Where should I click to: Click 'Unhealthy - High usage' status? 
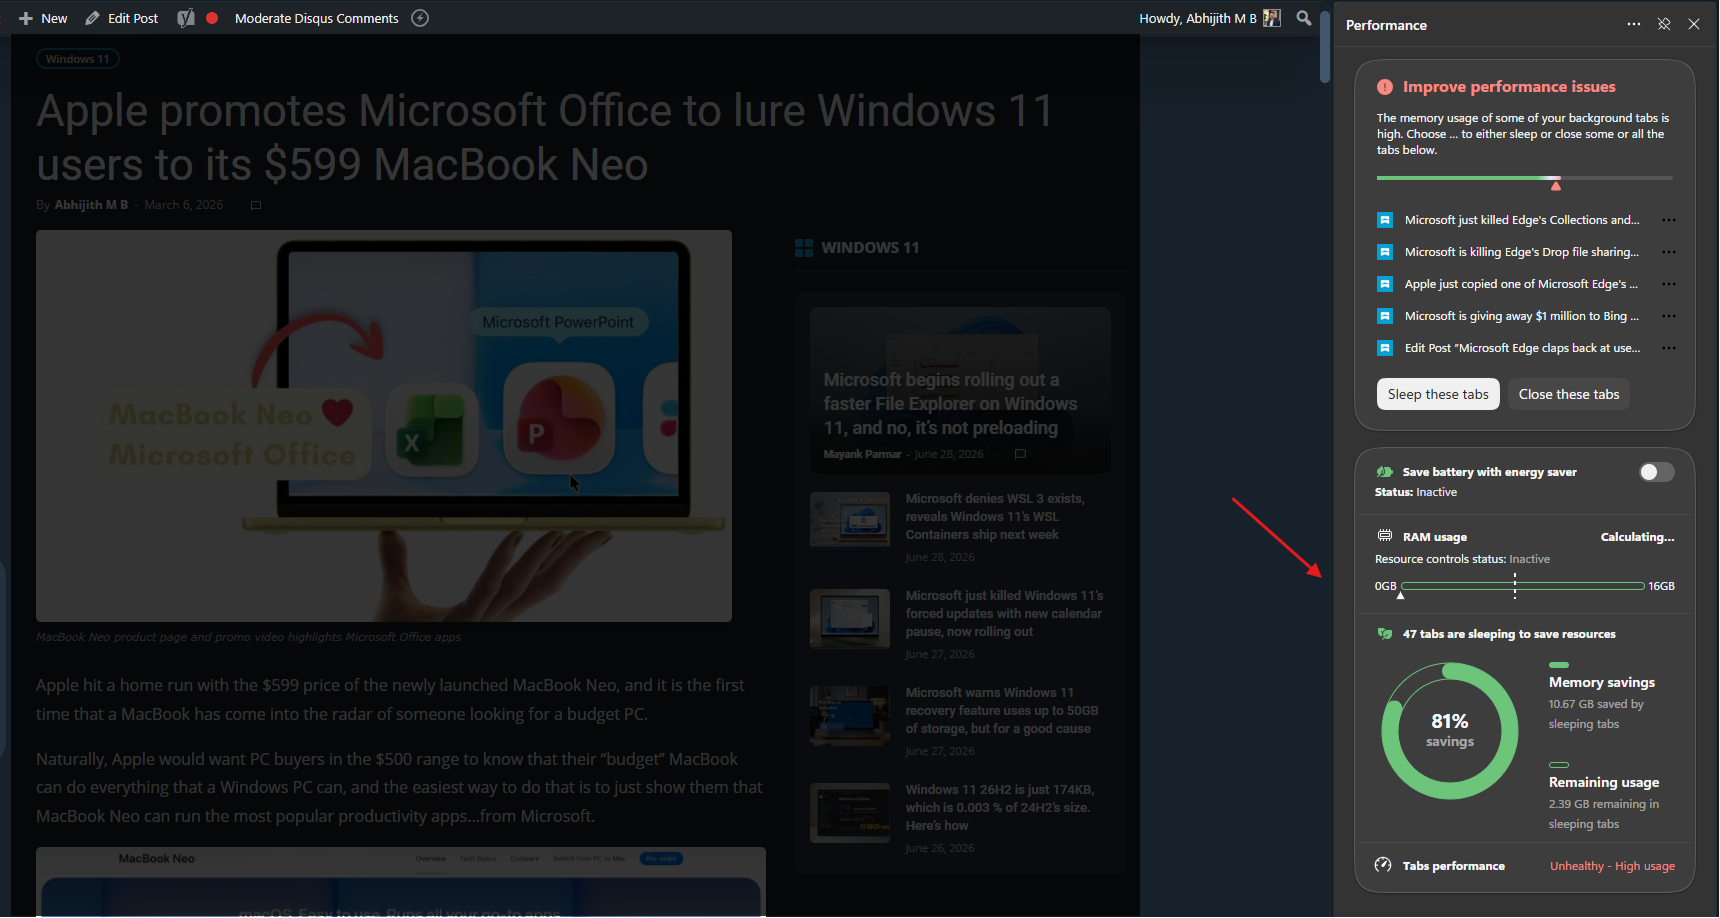tap(1612, 866)
